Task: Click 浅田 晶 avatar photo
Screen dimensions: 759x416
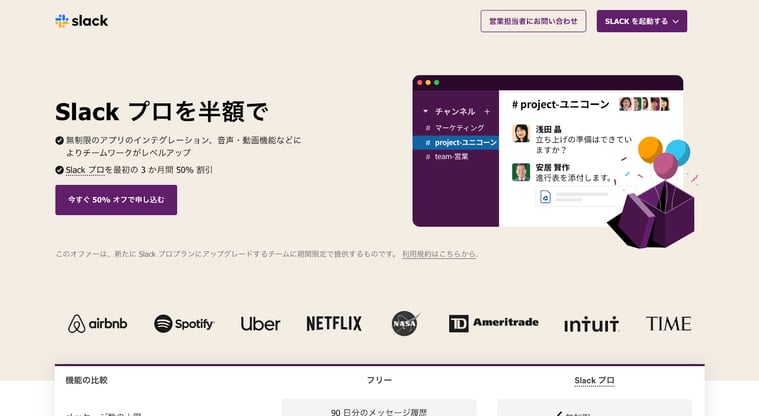Action: click(521, 133)
